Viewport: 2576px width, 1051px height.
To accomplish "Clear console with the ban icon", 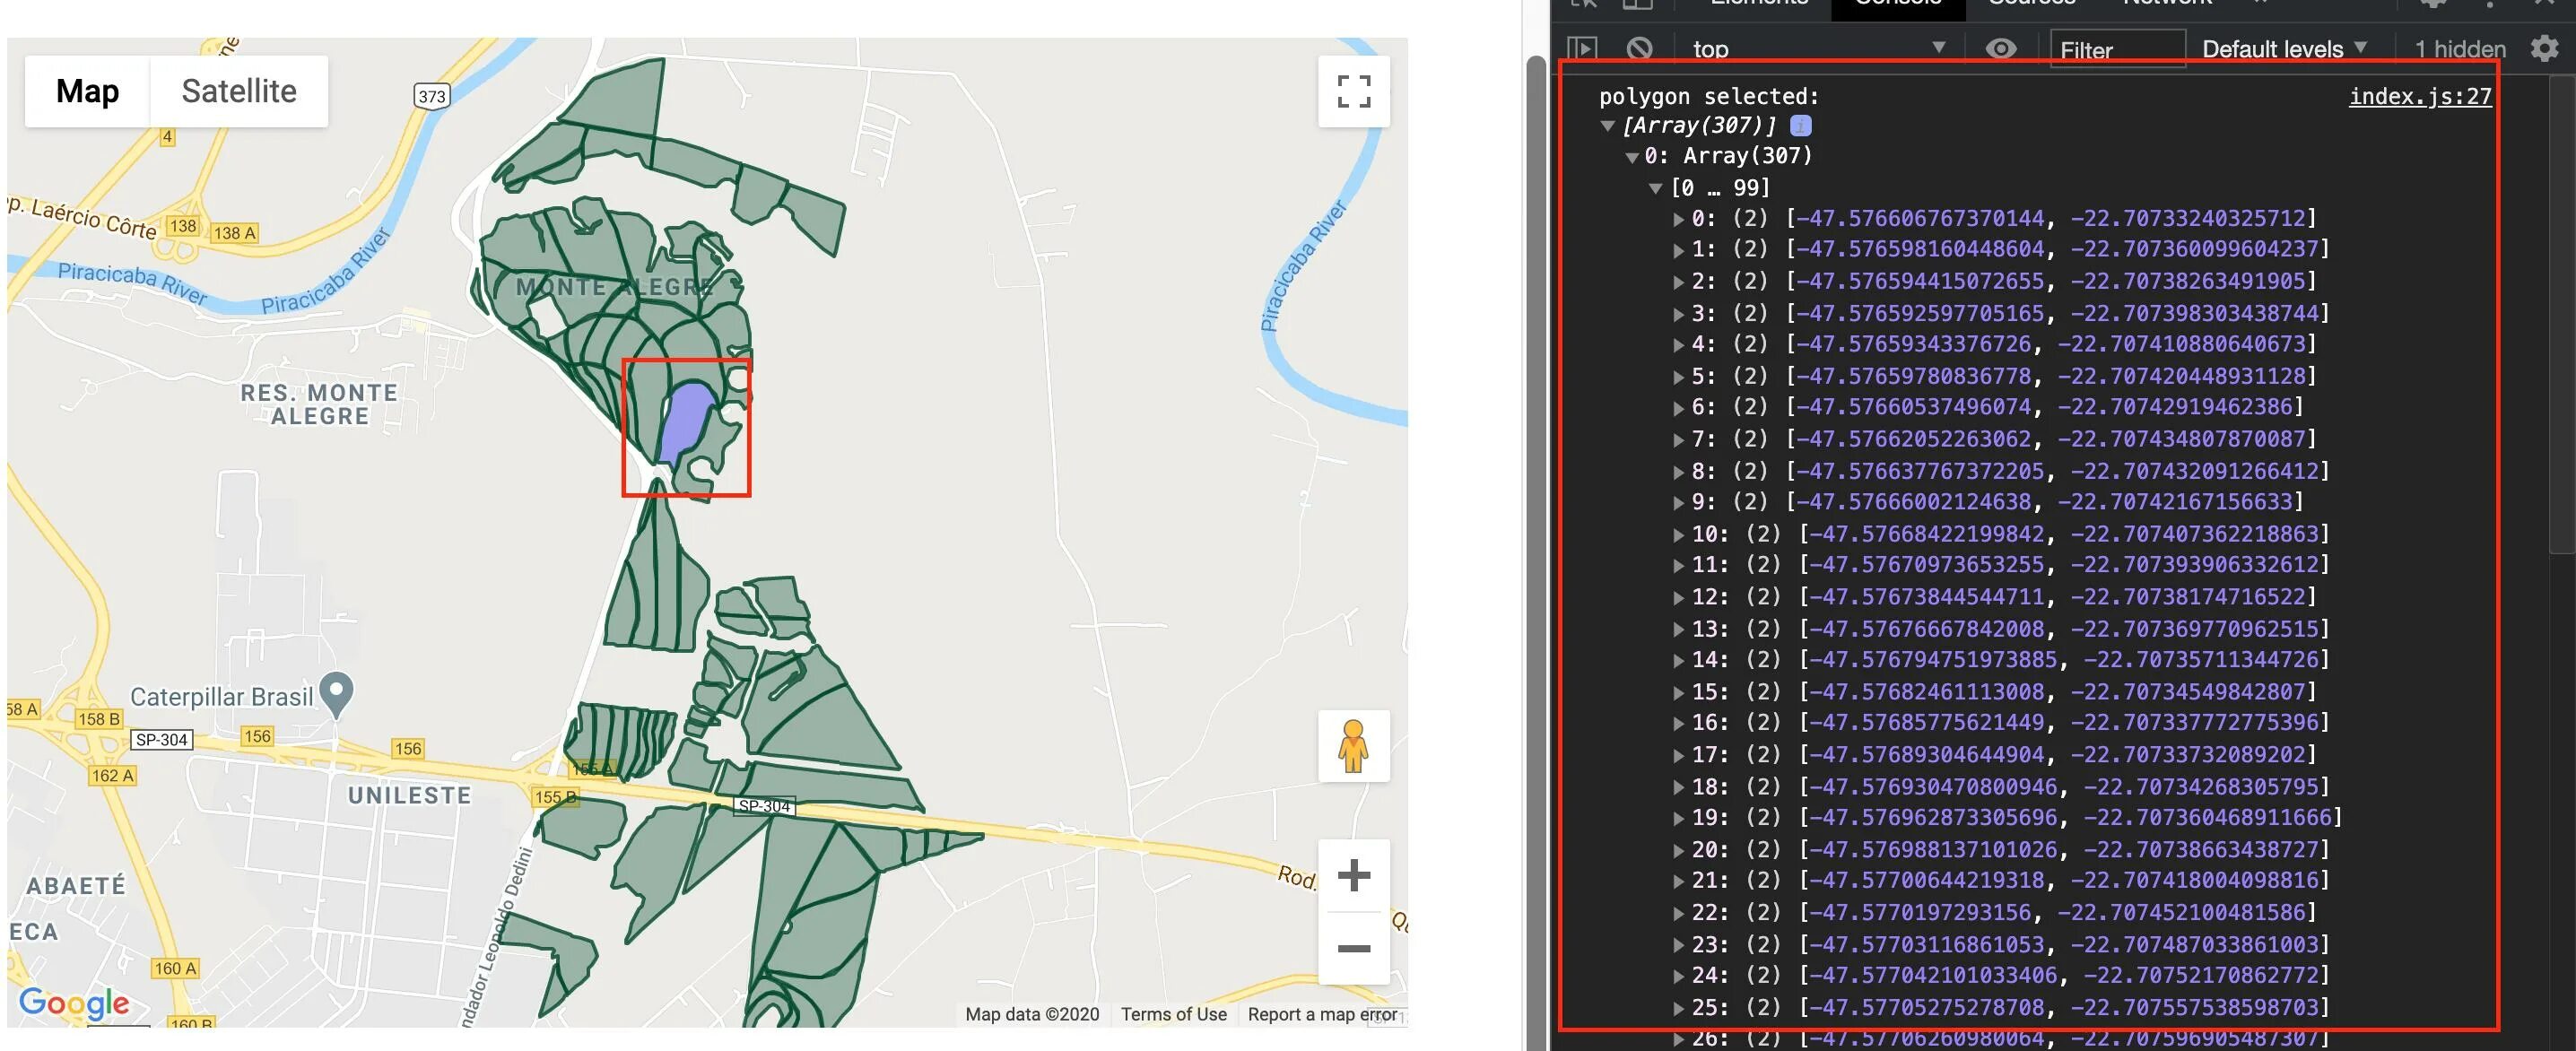I will pyautogui.click(x=1639, y=48).
